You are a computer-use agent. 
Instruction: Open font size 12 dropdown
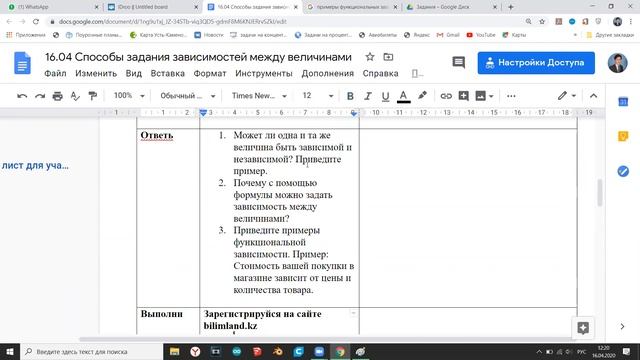pos(318,96)
